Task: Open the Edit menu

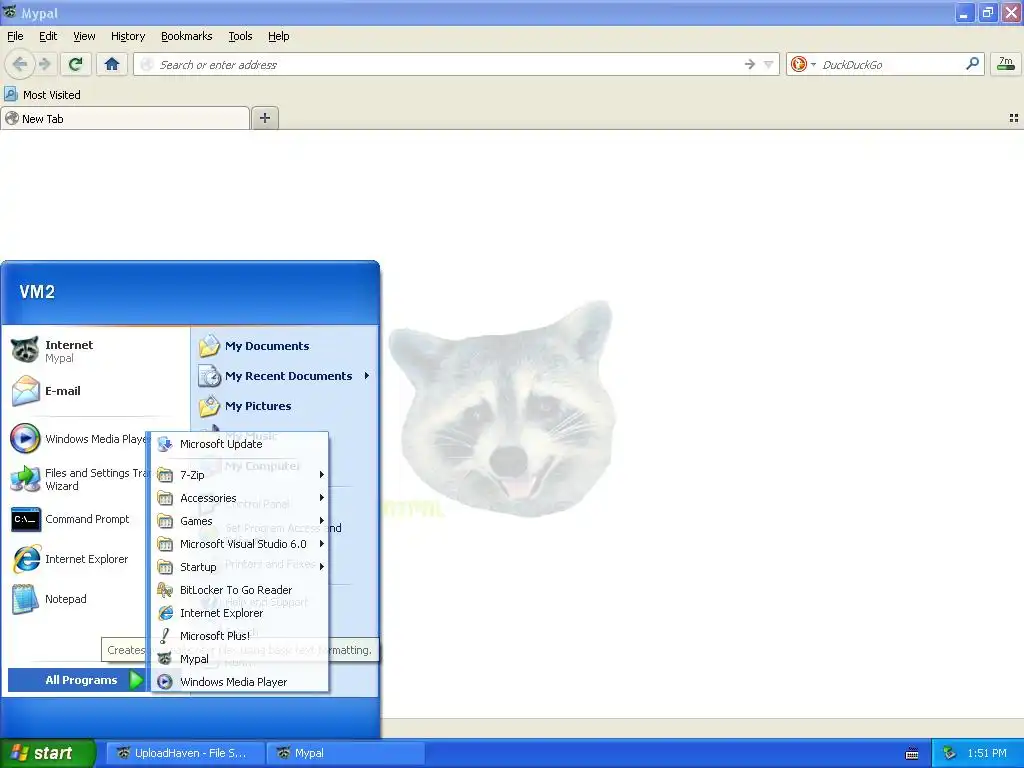Action: [48, 36]
